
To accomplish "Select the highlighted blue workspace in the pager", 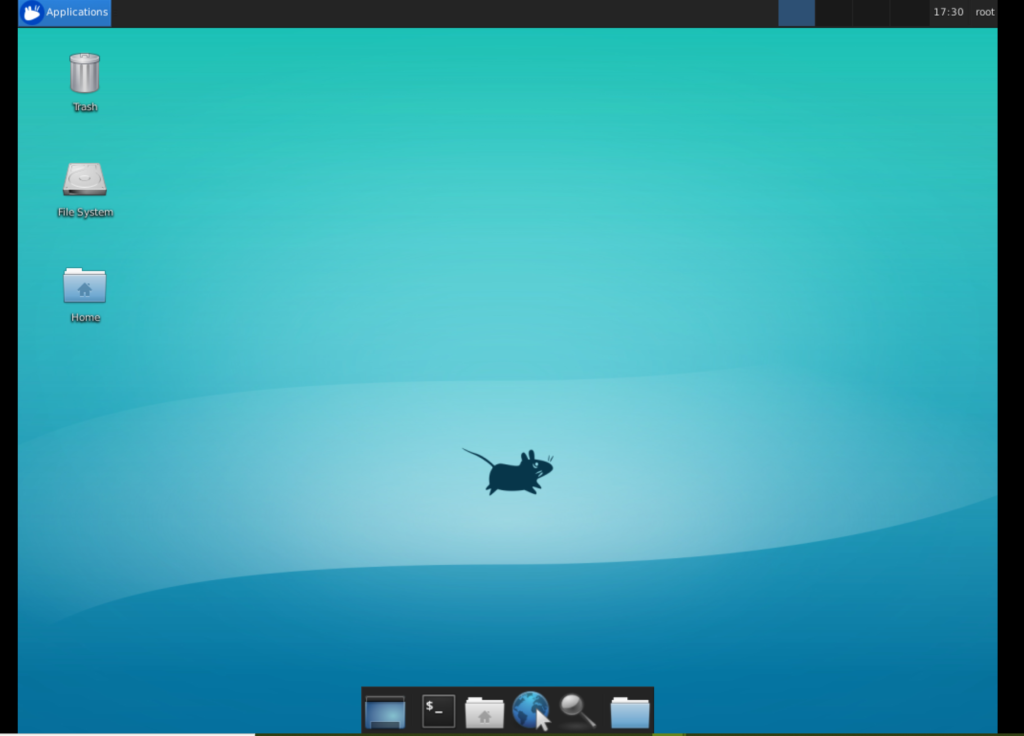I will tap(796, 12).
